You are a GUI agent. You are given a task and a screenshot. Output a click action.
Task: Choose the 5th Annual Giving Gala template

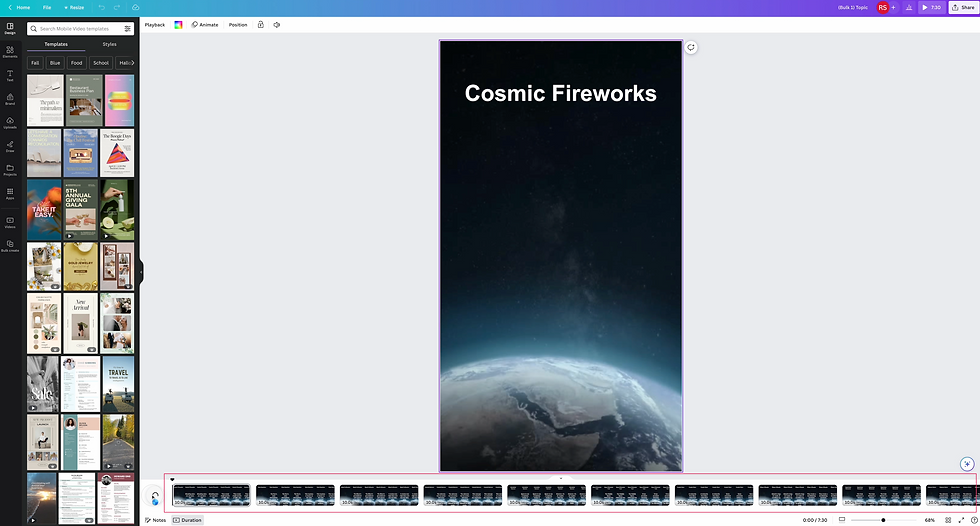[x=81, y=211]
